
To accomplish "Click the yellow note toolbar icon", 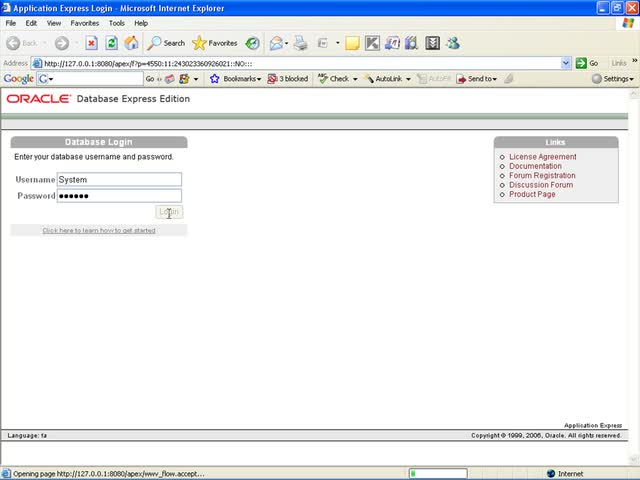I will (x=352, y=43).
